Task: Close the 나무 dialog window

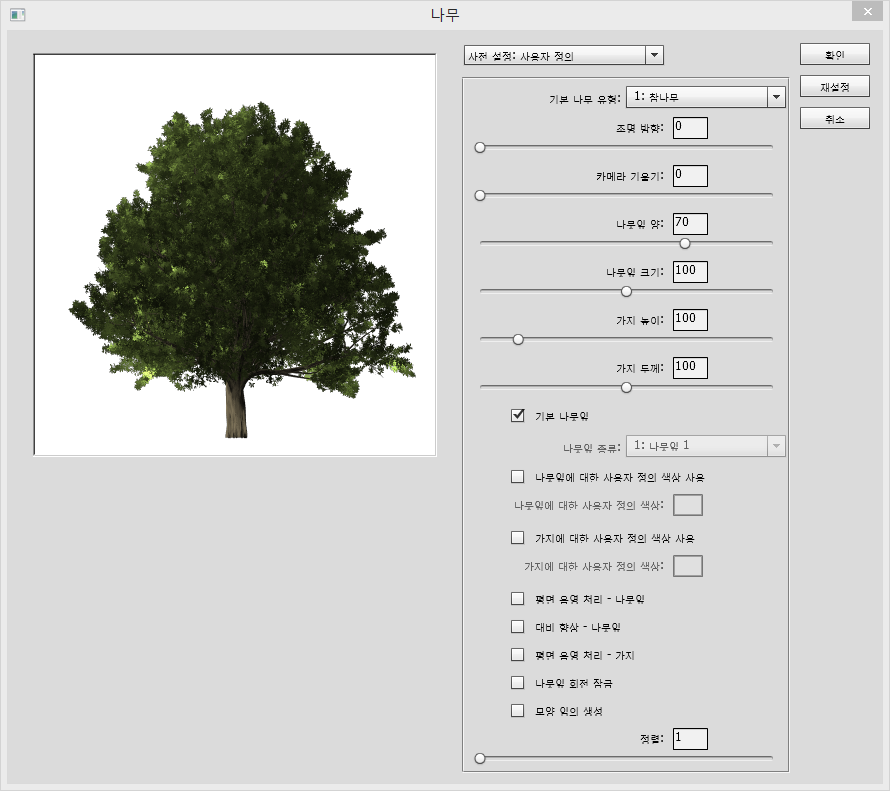Action: pos(866,12)
